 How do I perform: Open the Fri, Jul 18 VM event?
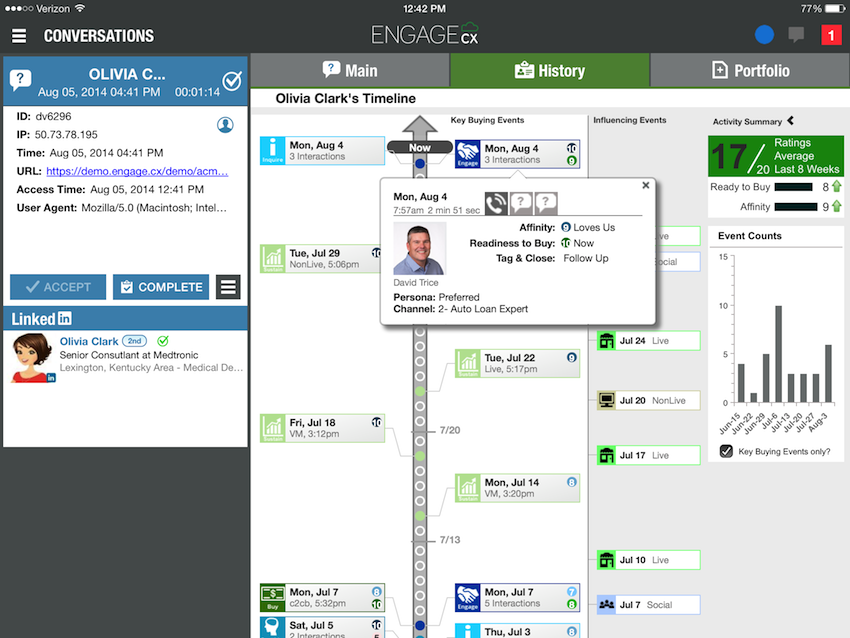coord(322,428)
